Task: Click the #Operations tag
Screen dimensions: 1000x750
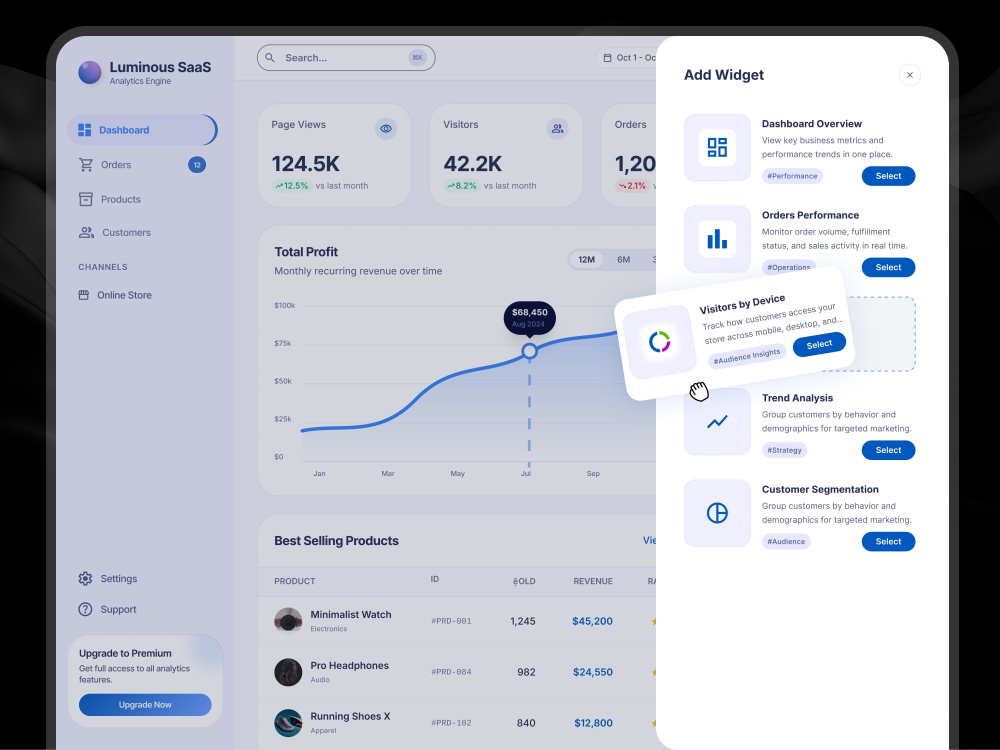Action: (x=789, y=267)
